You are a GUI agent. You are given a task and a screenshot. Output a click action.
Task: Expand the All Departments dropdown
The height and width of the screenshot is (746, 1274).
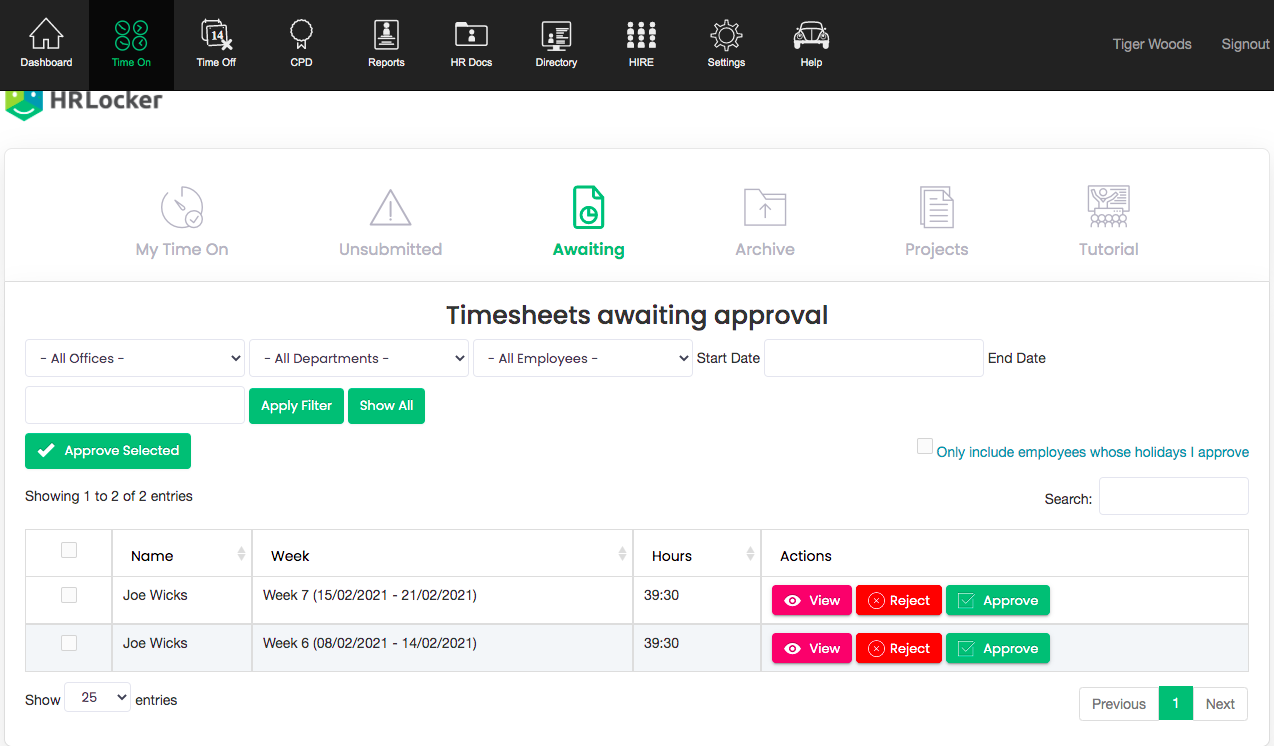point(358,357)
